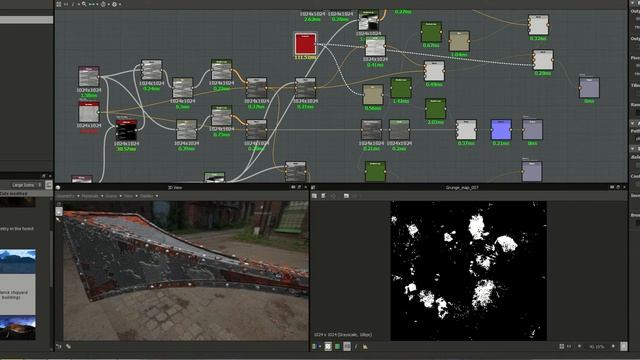This screenshot has height=360, width=640.
Task: Select the output node labeled 0ms at far right
Action: (x=589, y=88)
